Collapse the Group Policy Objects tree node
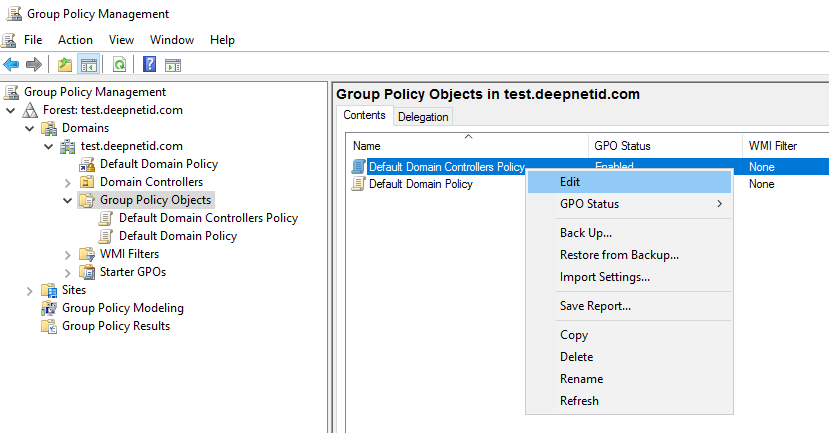The width and height of the screenshot is (829, 433). coord(68,200)
